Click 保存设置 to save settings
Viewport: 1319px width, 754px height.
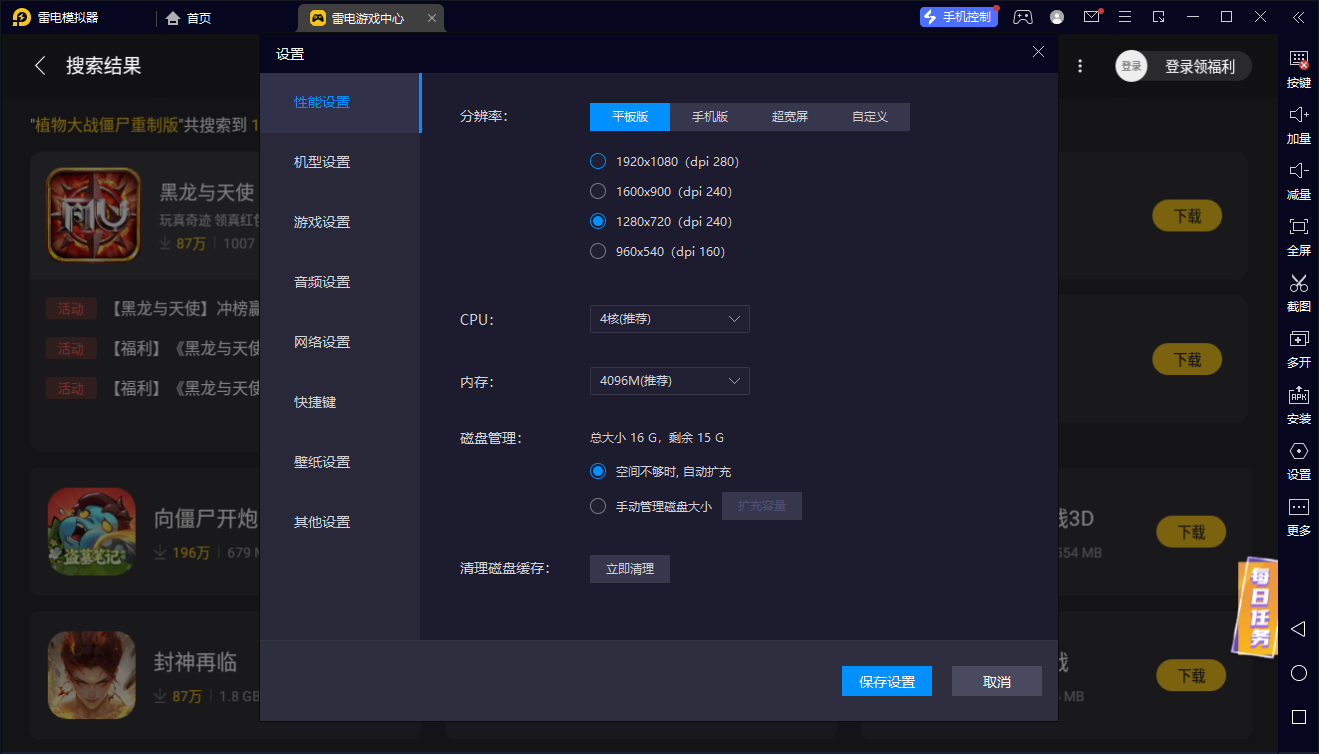click(887, 681)
